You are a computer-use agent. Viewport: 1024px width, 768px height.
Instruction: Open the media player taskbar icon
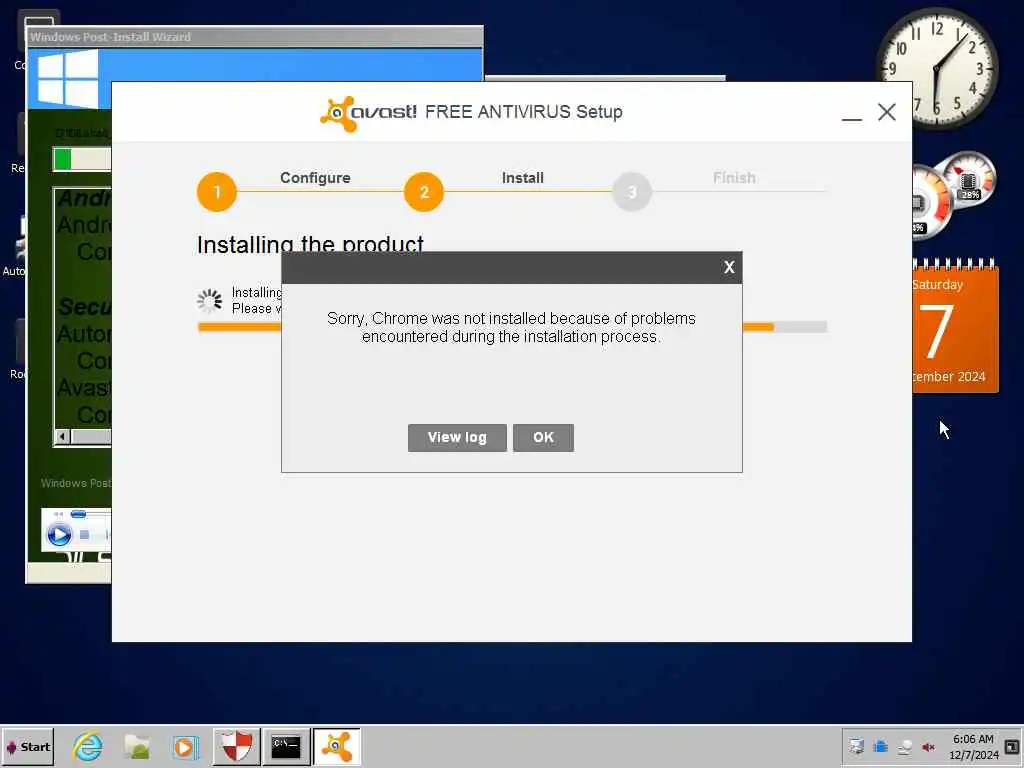185,747
